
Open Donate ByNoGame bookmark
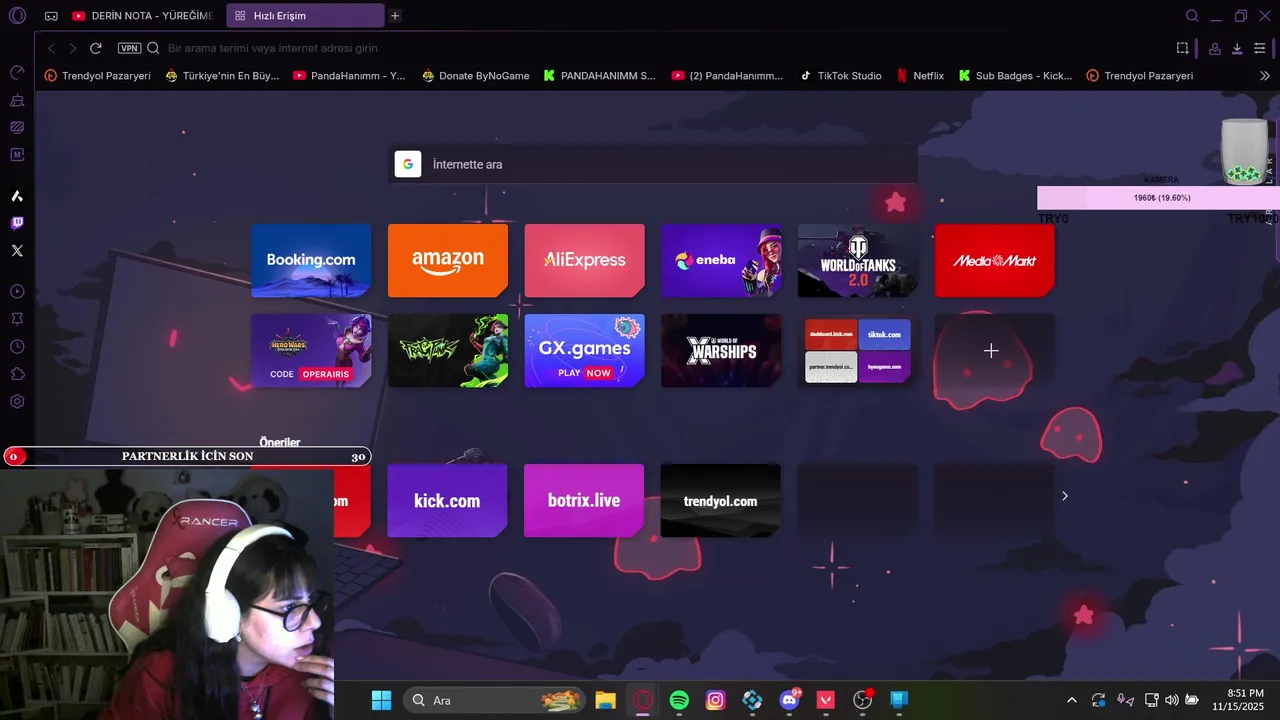click(476, 75)
